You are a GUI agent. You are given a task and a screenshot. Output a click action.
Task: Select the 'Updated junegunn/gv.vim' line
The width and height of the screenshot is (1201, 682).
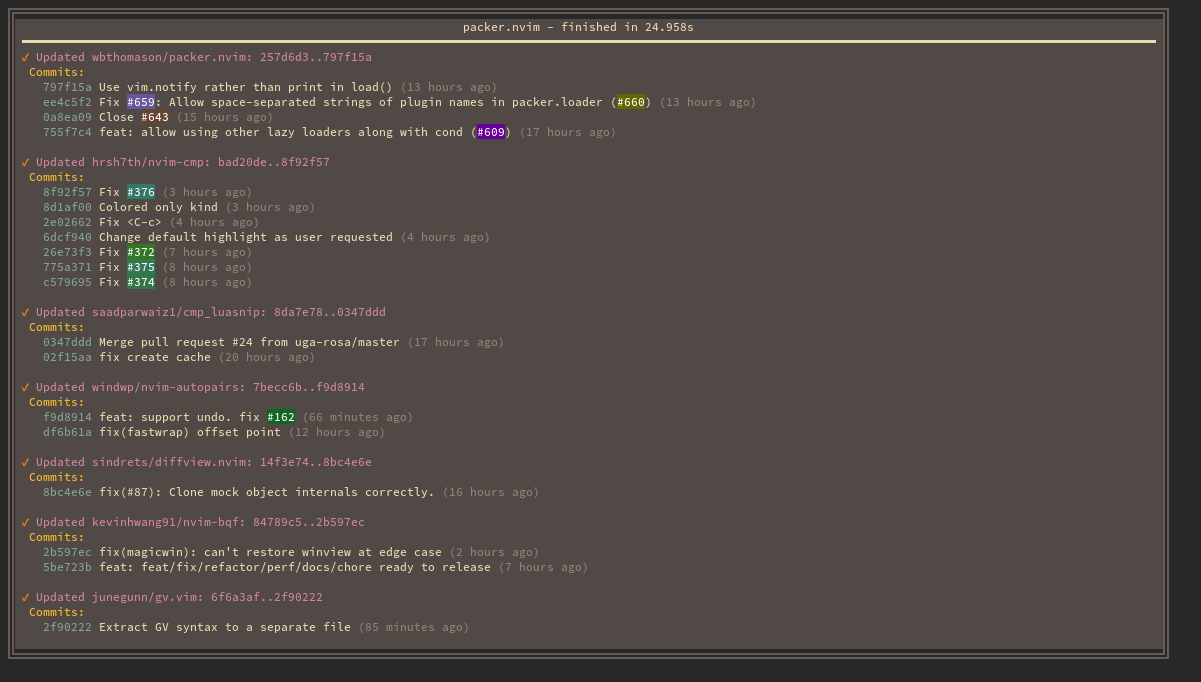[x=179, y=597]
